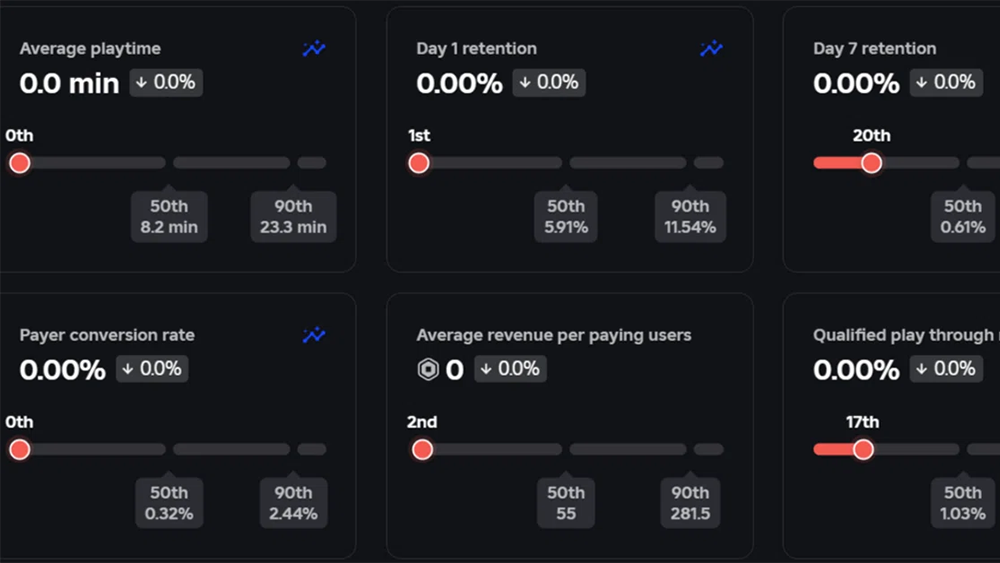This screenshot has width=1000, height=563.
Task: Click the 90th percentile 11.54% marker
Action: 690,217
